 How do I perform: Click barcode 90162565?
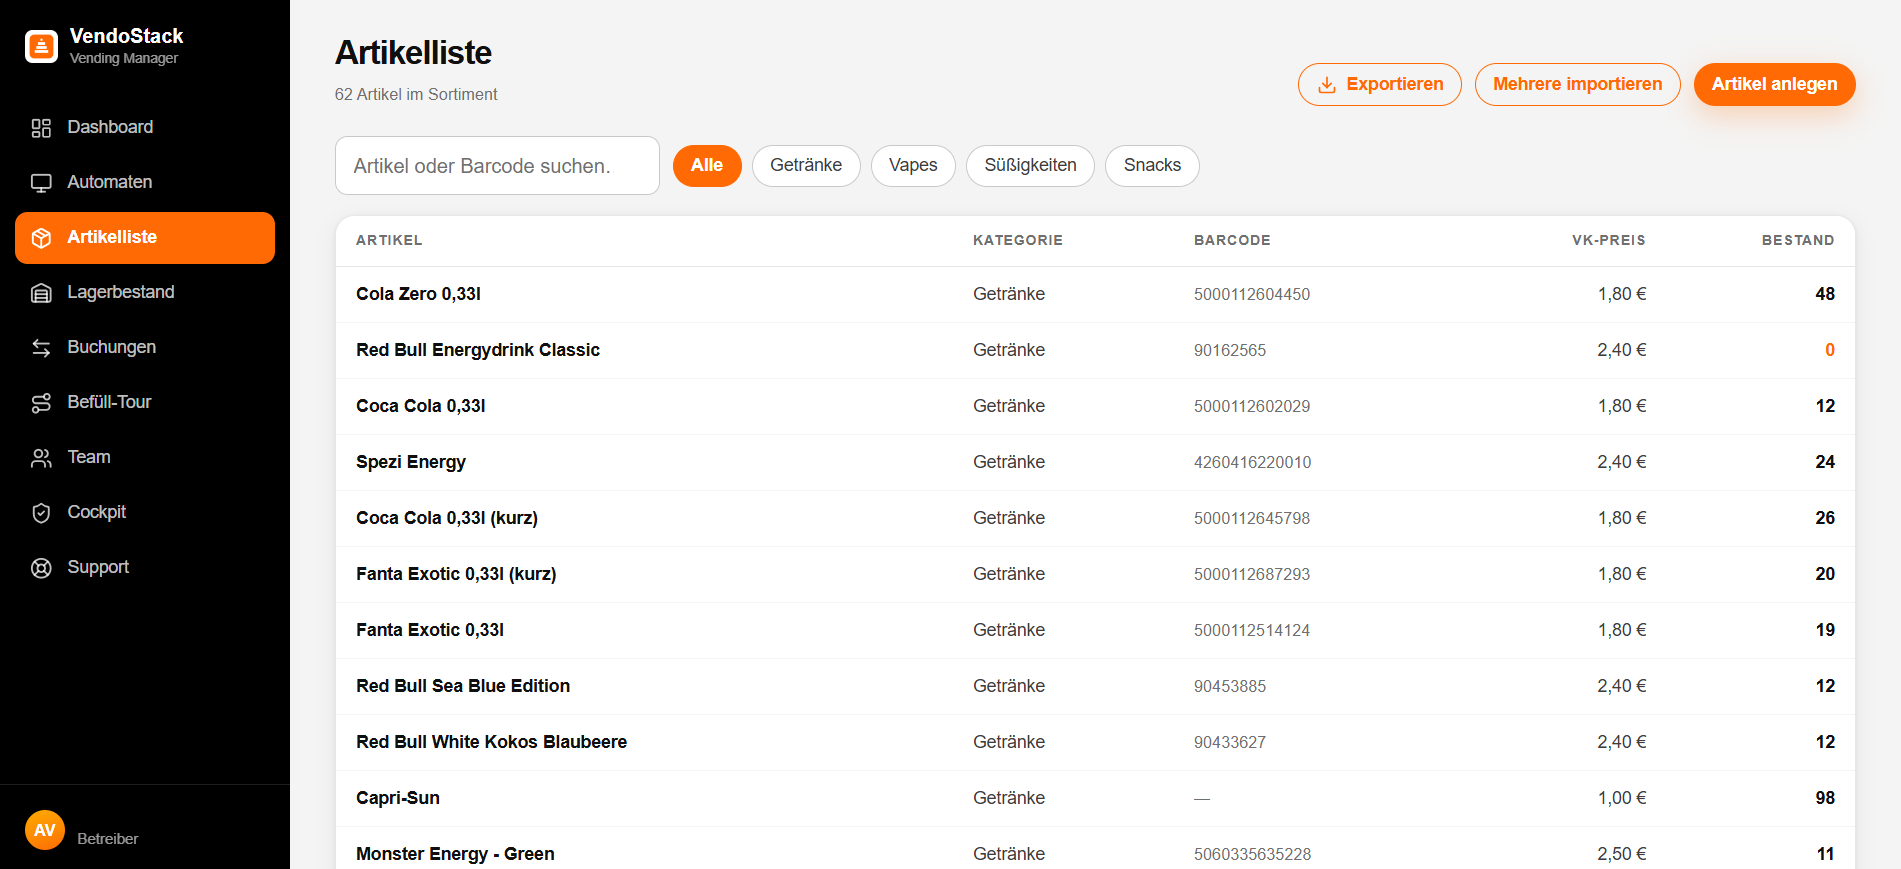(1230, 351)
